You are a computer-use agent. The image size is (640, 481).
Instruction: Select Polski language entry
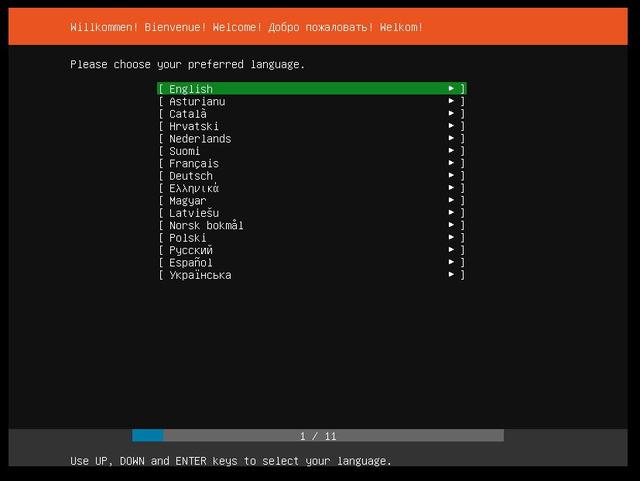pos(312,238)
